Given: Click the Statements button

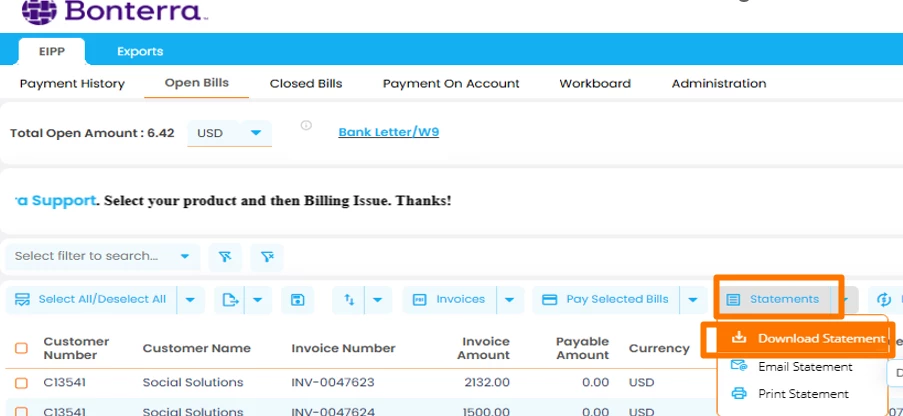Looking at the screenshot, I should 776,300.
